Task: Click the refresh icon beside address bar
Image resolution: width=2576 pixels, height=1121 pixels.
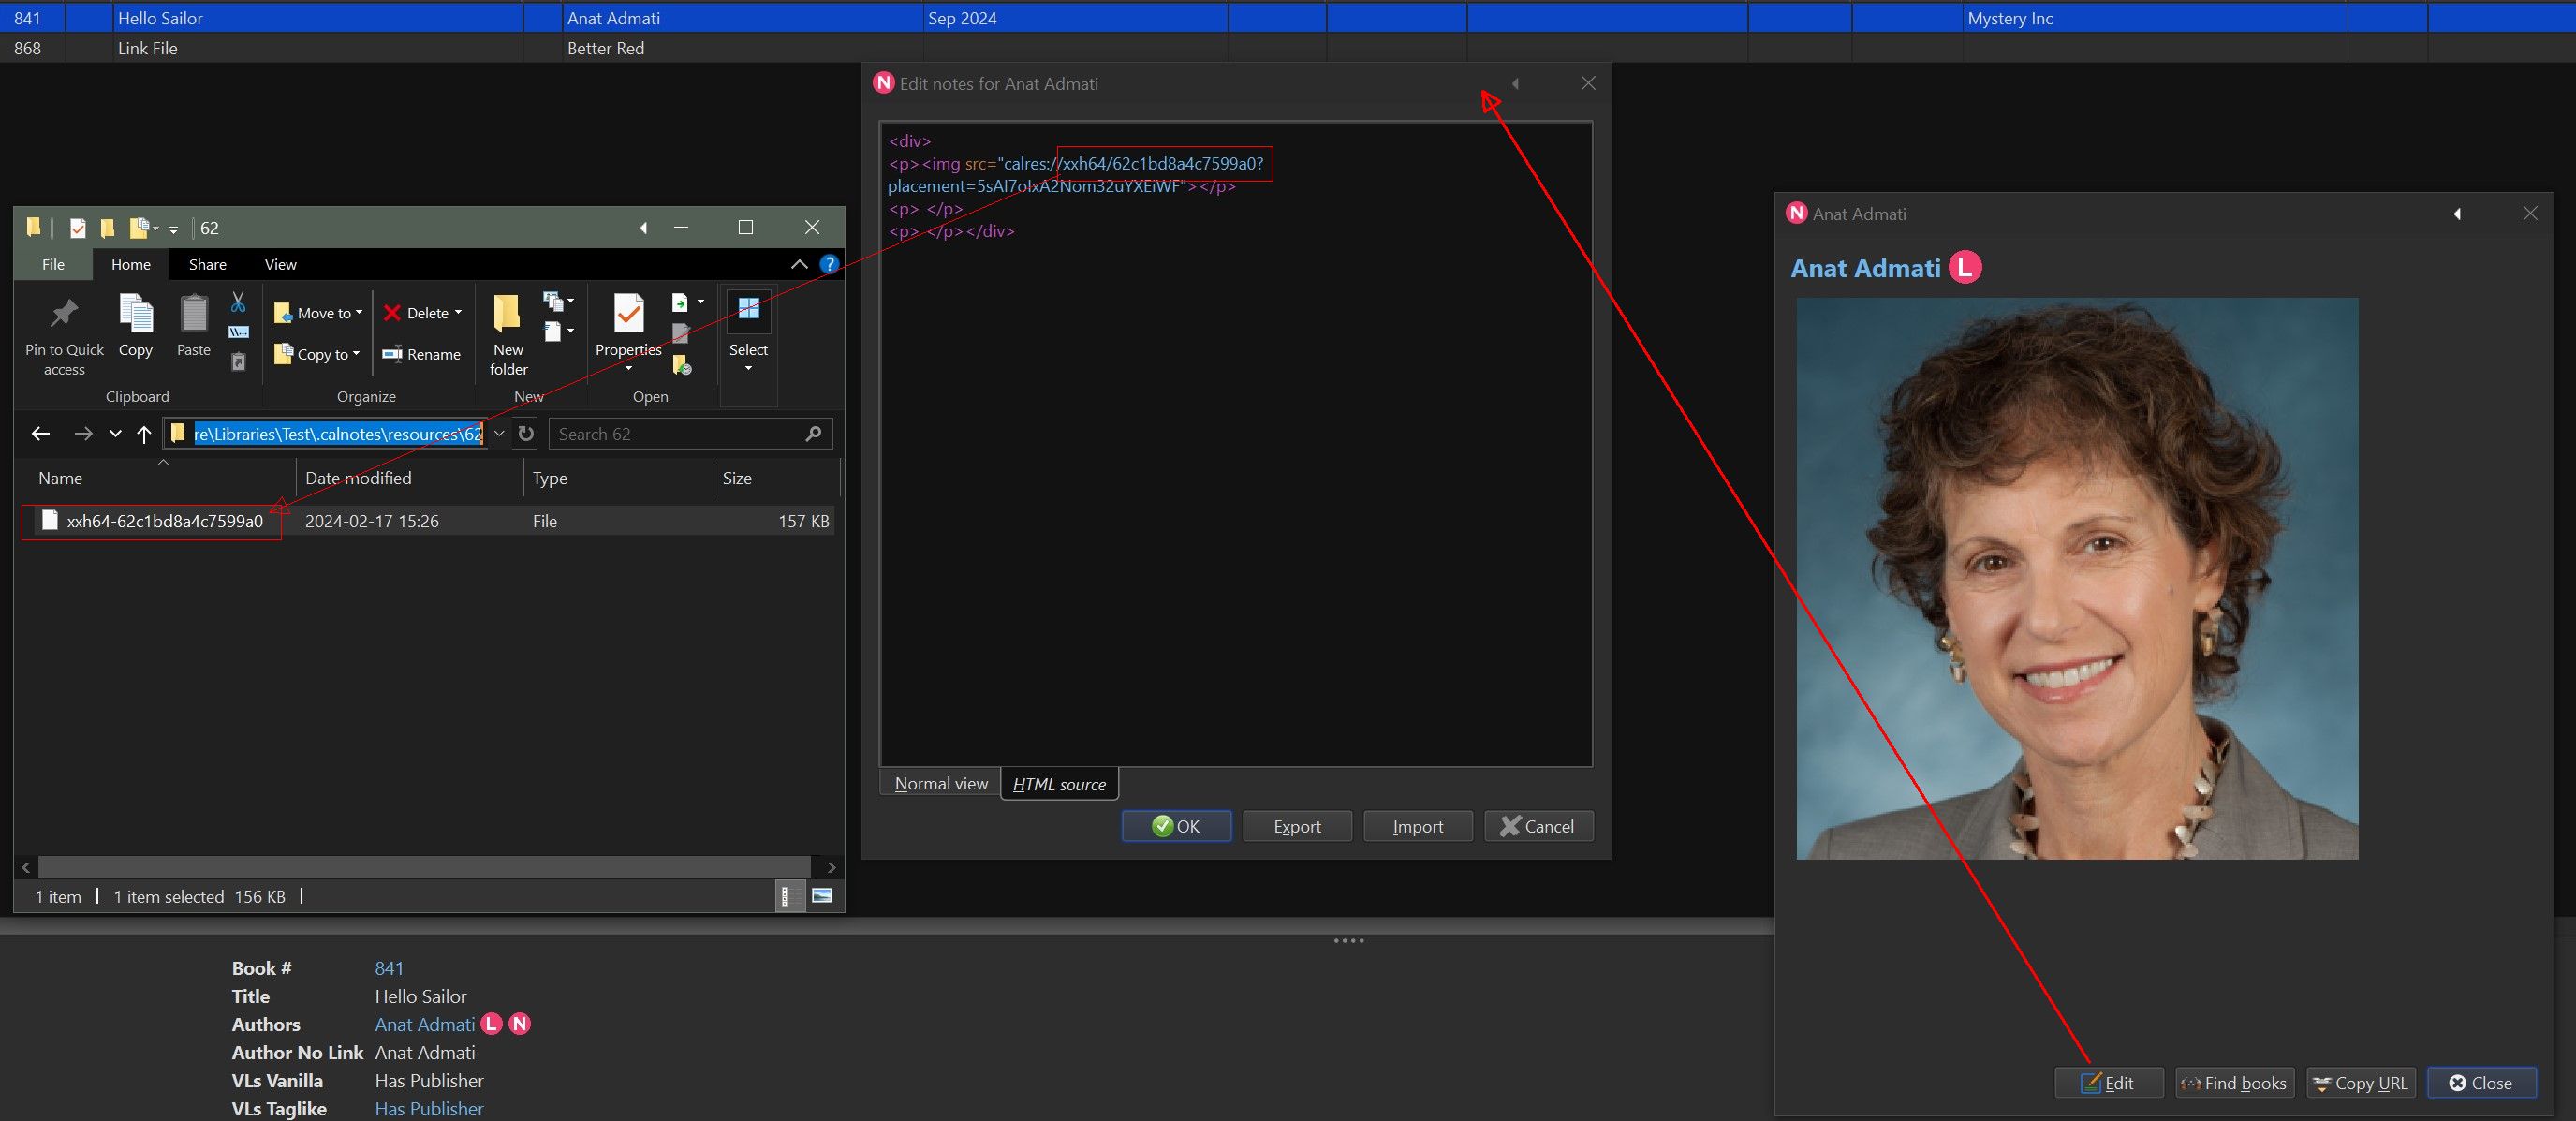Action: tap(526, 434)
